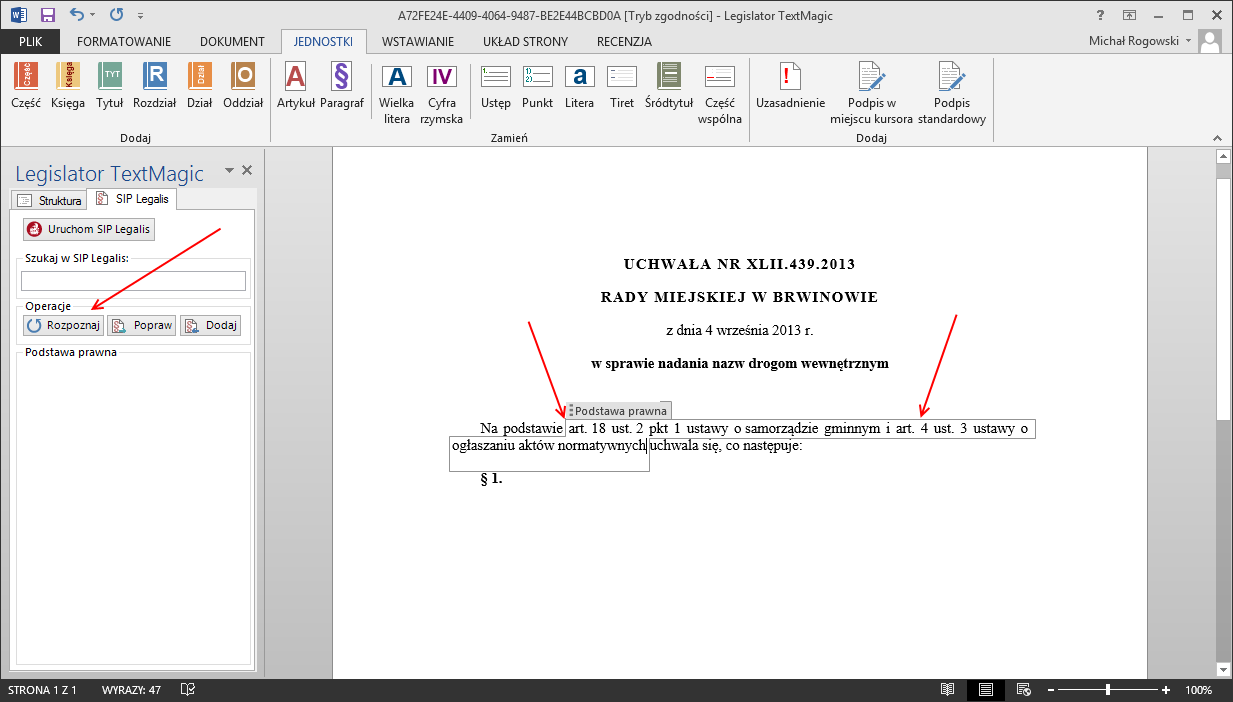Viewport: 1233px width, 702px height.
Task: Click the Podstawa prawna control tag
Action: click(619, 411)
